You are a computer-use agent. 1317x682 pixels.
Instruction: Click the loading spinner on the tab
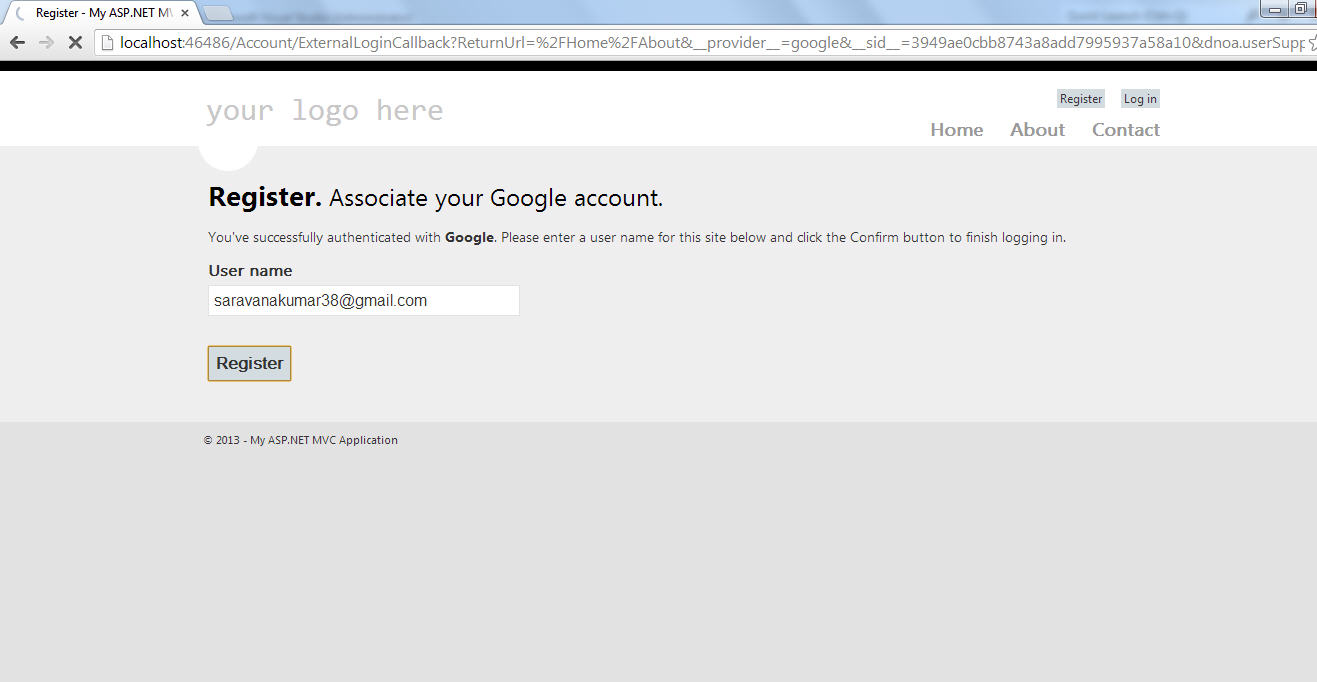point(19,14)
